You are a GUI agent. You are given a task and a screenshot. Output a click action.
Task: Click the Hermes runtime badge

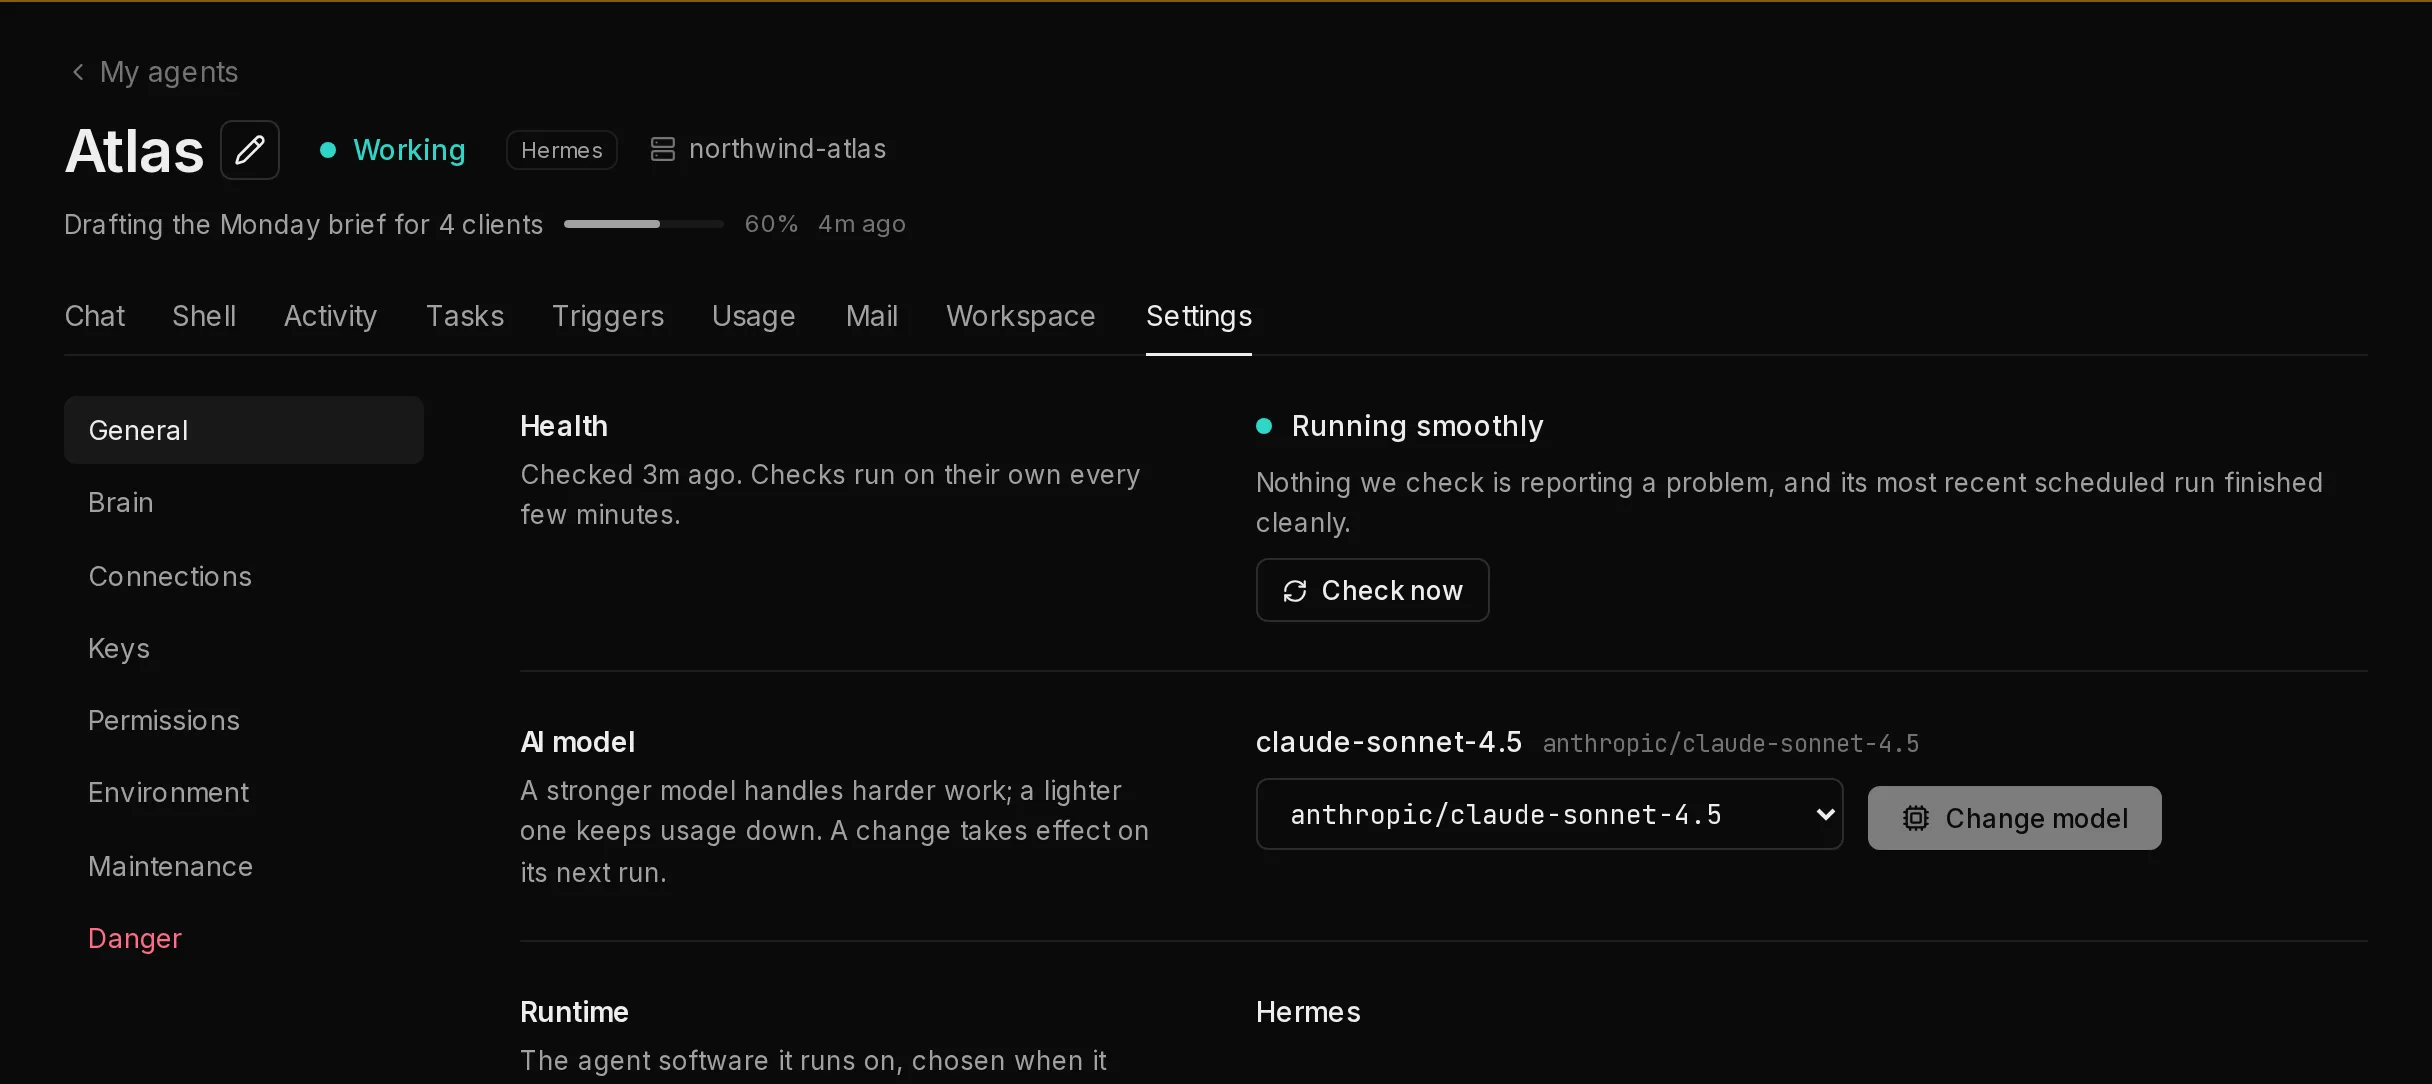pyautogui.click(x=562, y=150)
